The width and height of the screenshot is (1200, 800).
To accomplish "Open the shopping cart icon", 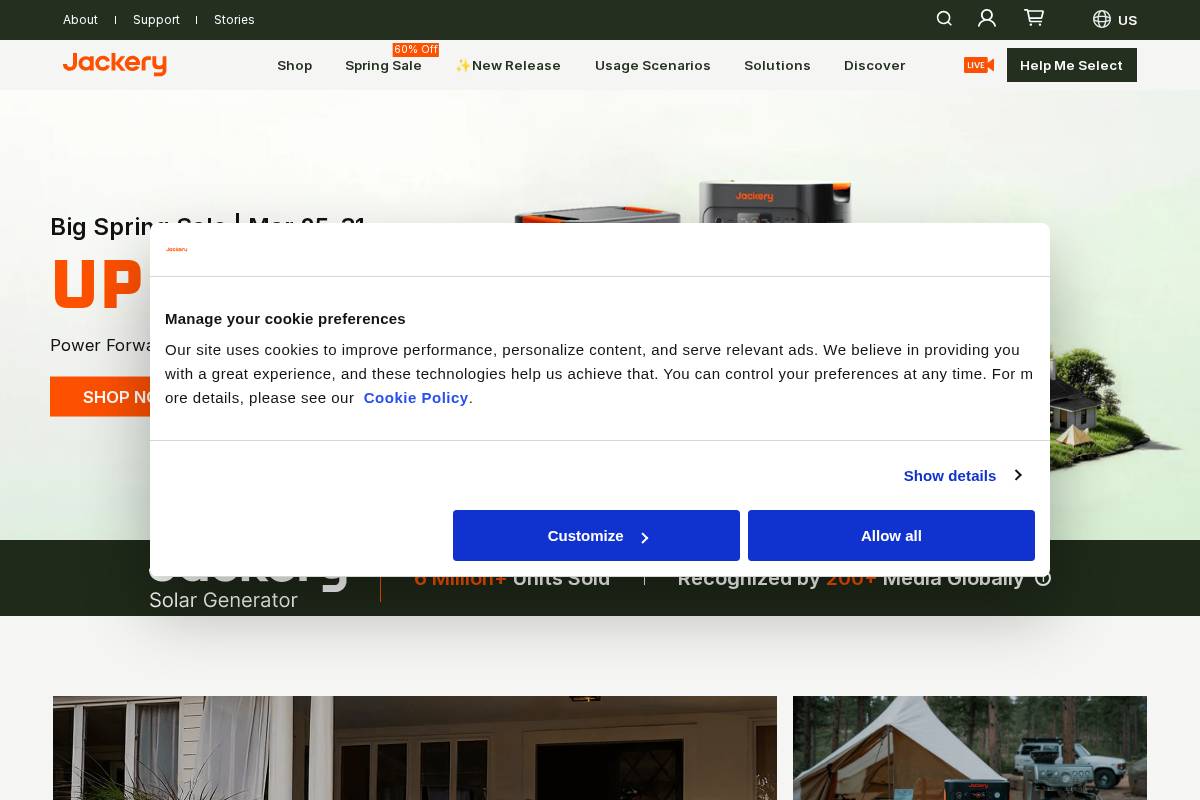I will point(1033,17).
